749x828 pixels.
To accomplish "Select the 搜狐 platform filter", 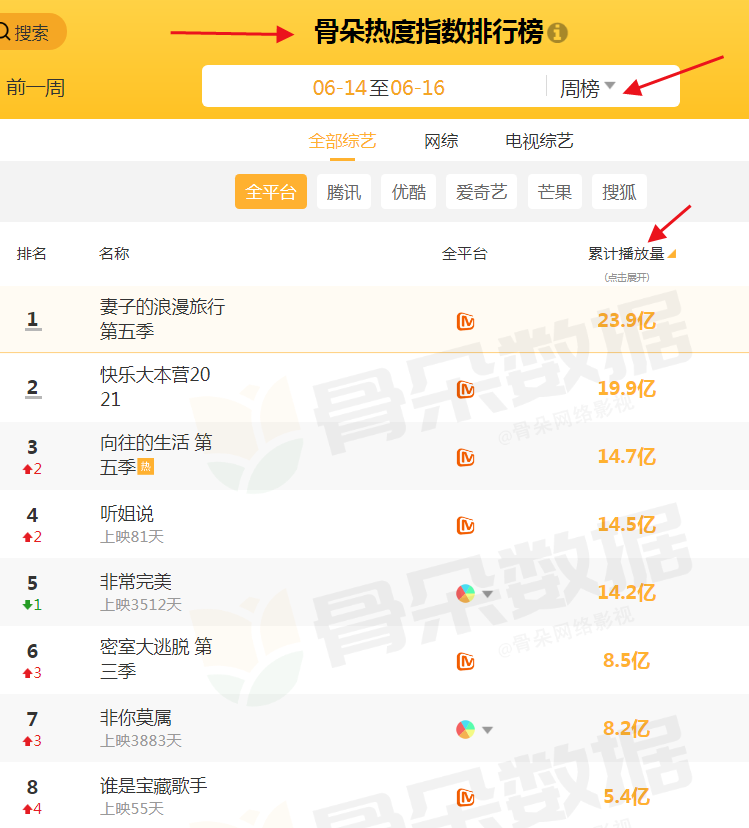I will pyautogui.click(x=619, y=191).
